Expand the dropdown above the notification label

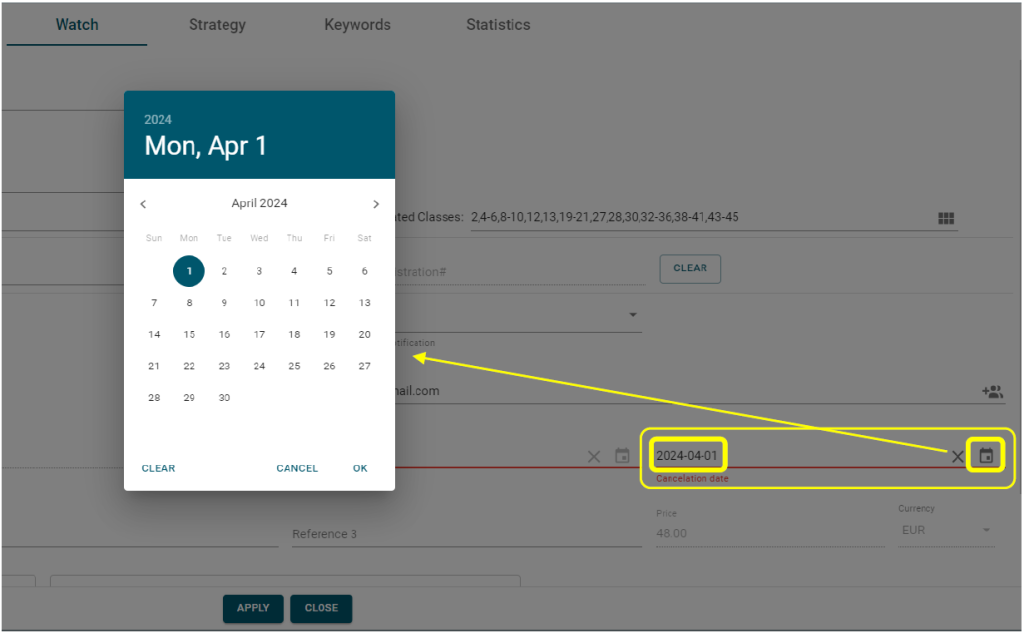point(632,315)
